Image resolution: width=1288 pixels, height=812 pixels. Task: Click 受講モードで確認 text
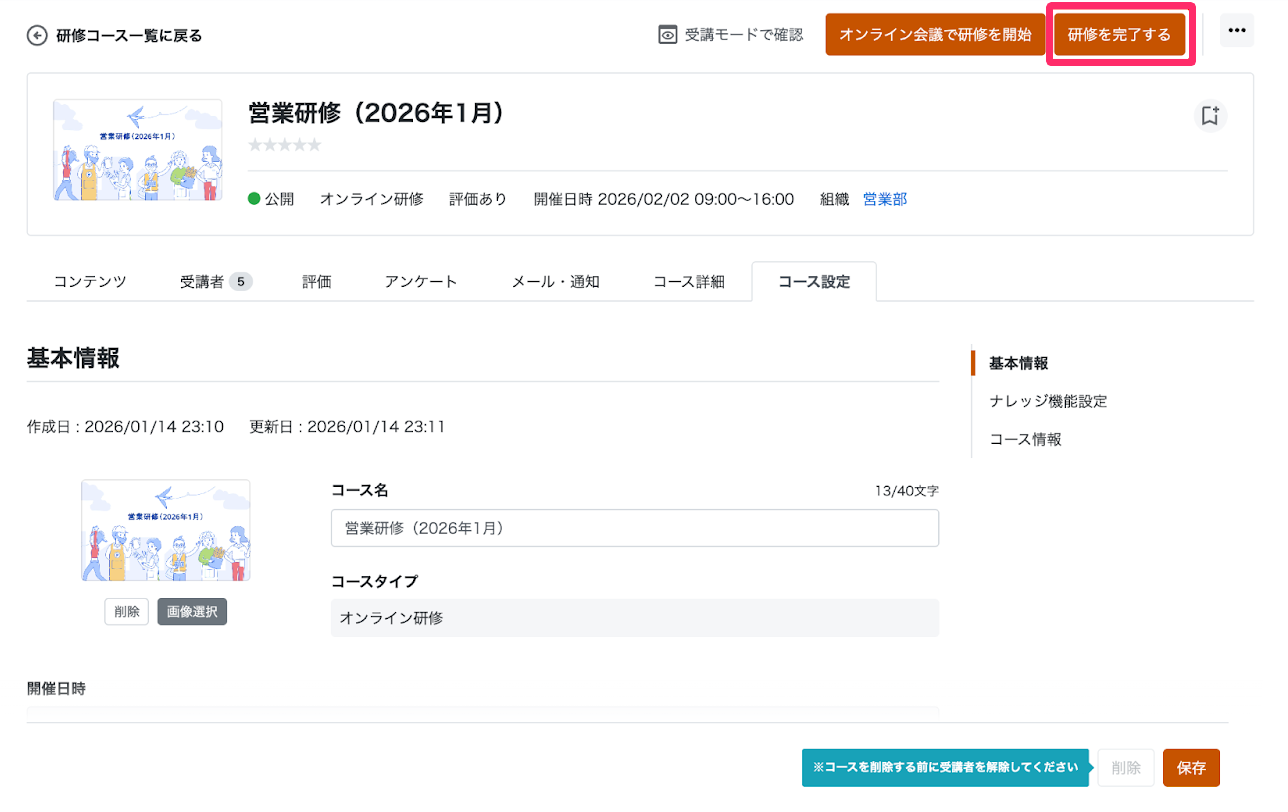(744, 35)
